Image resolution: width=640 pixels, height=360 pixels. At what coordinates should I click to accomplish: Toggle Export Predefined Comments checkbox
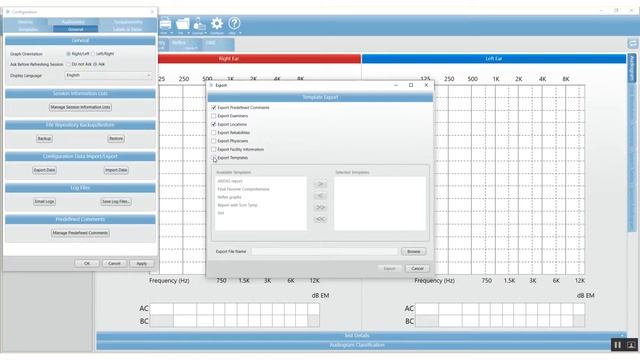coord(213,107)
